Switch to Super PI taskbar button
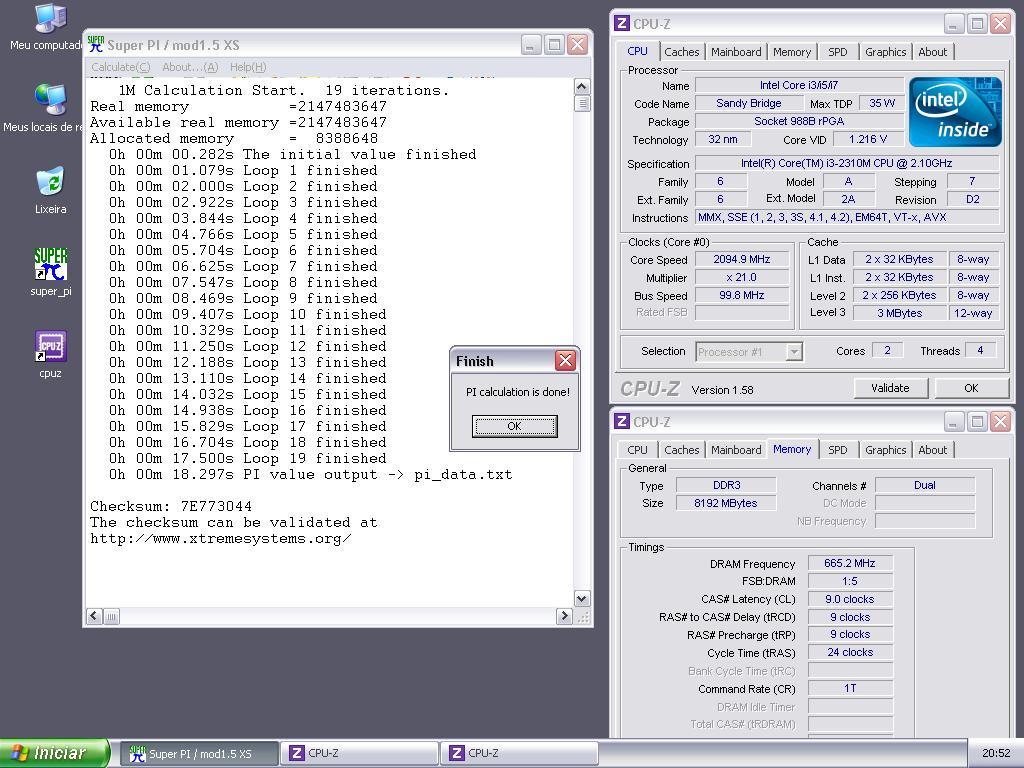Image resolution: width=1024 pixels, height=768 pixels. click(199, 754)
